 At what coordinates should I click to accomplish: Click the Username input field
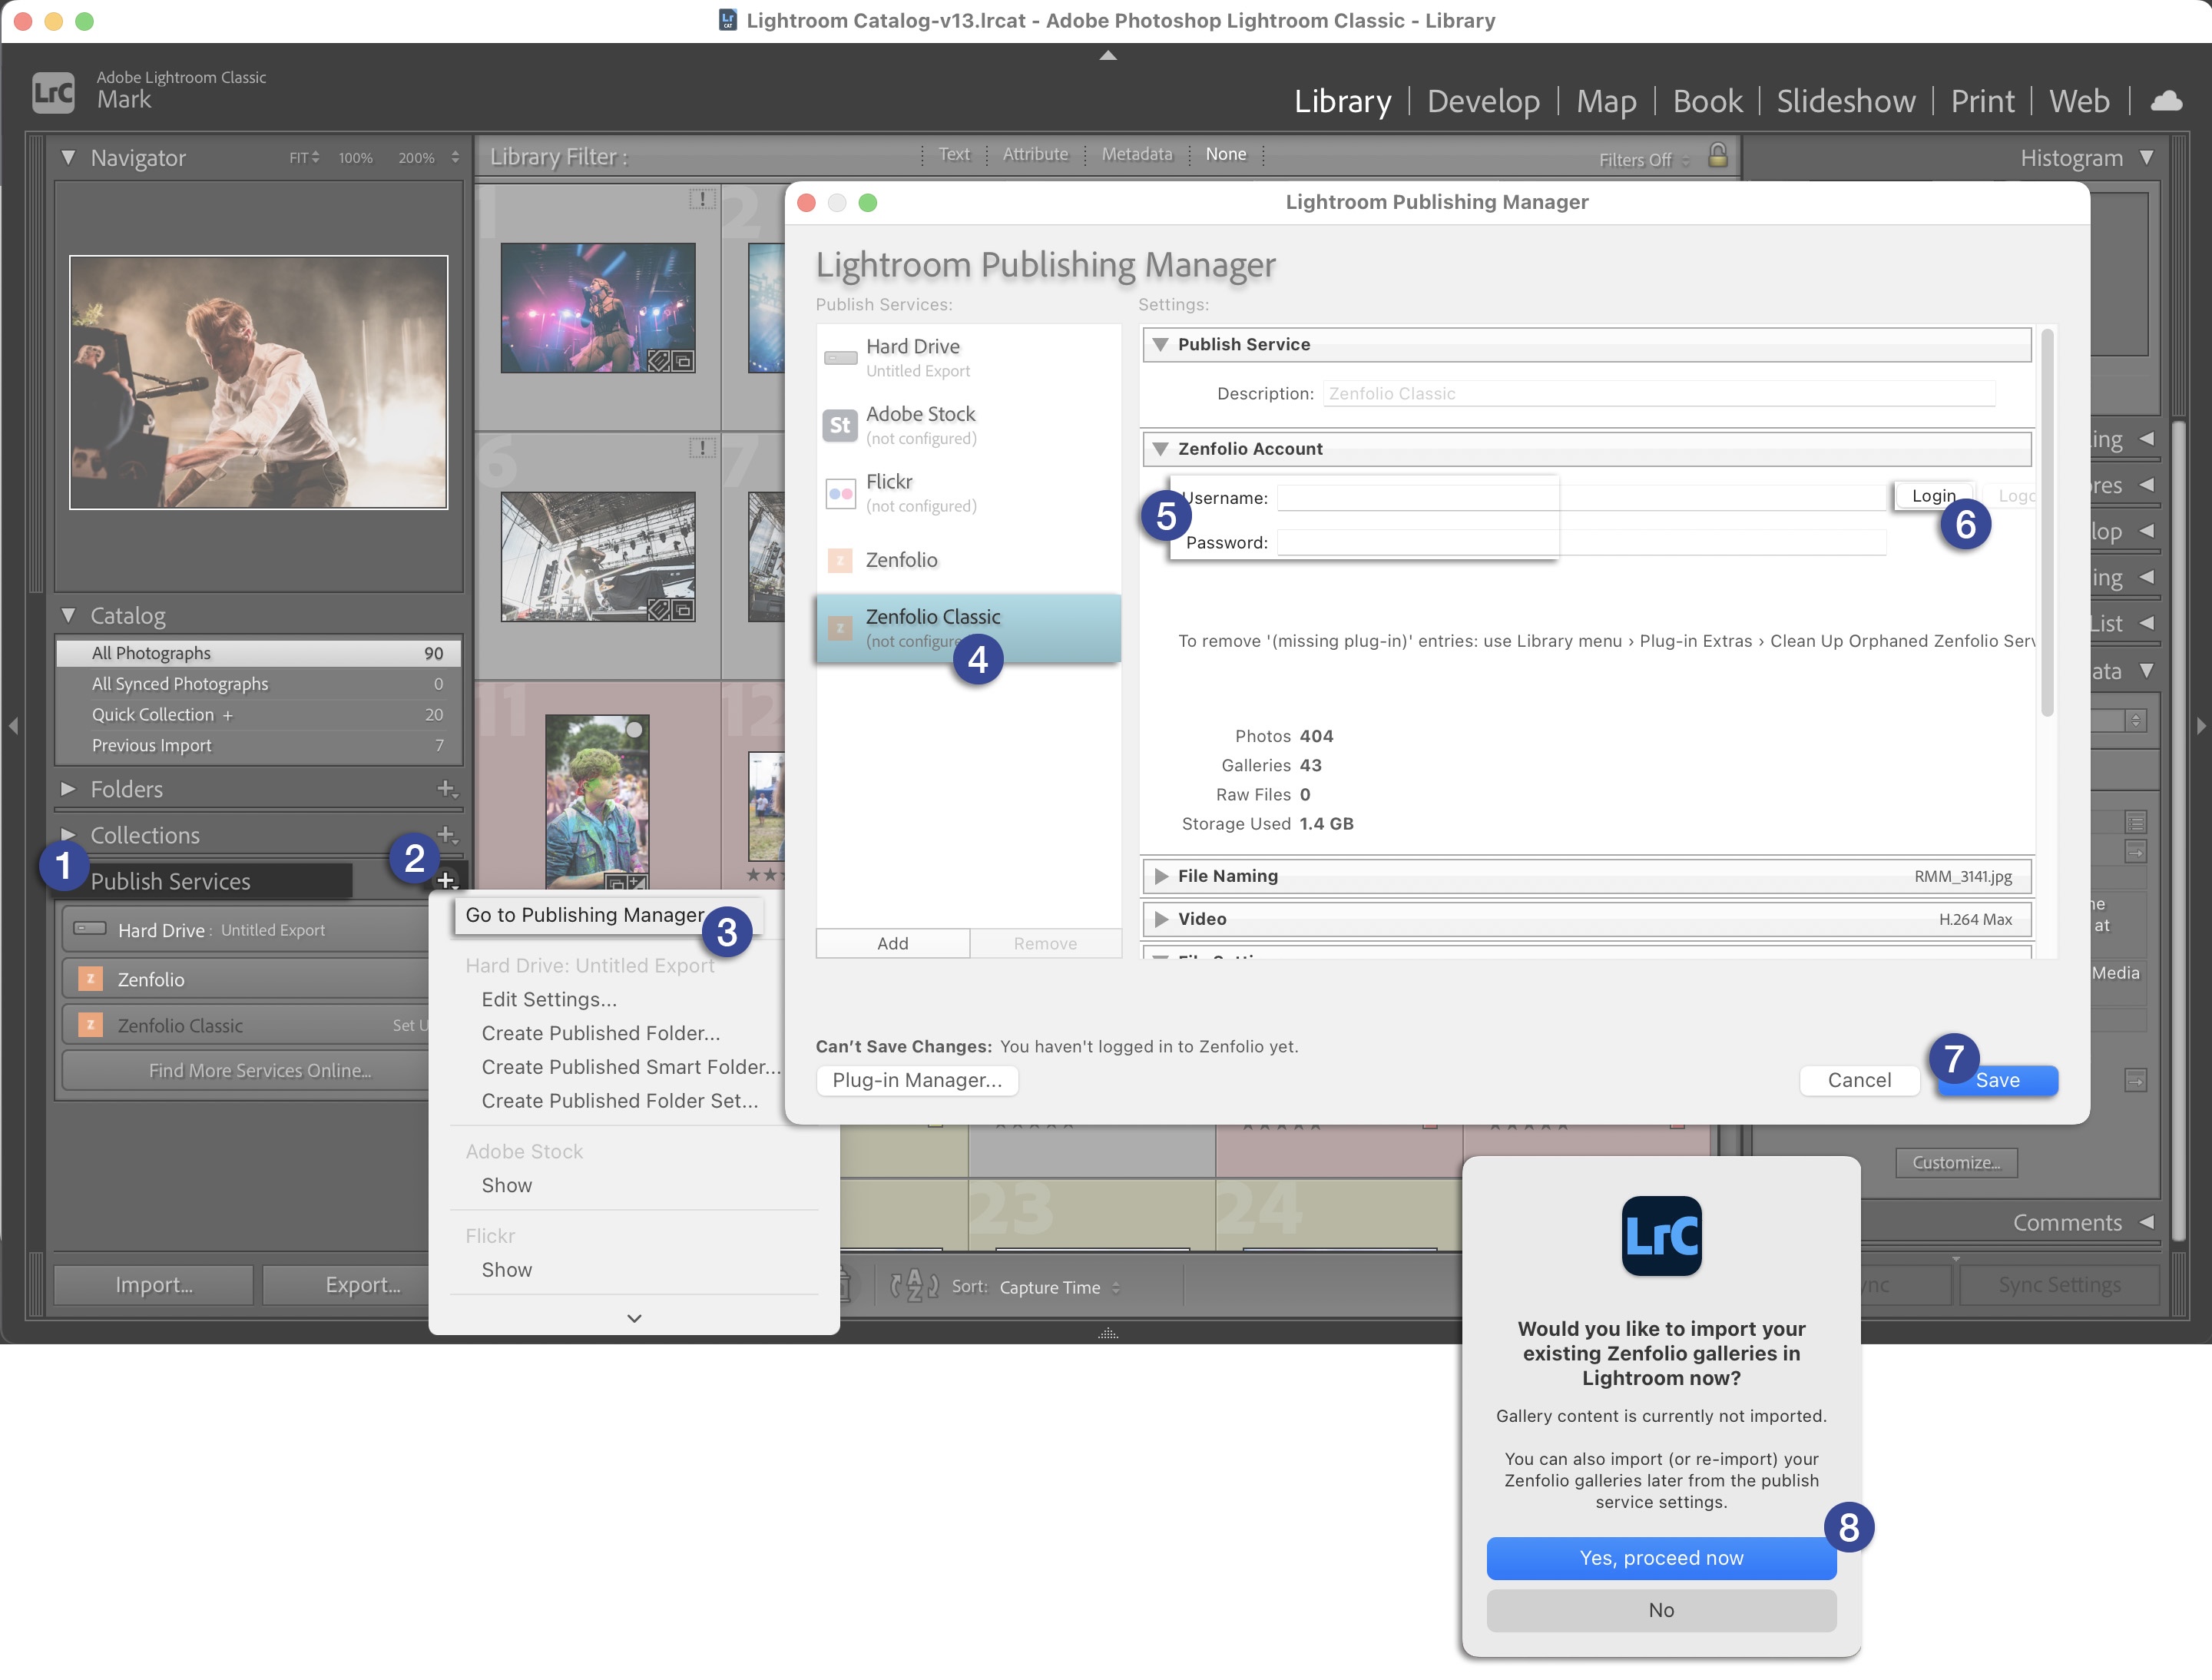click(x=1581, y=497)
